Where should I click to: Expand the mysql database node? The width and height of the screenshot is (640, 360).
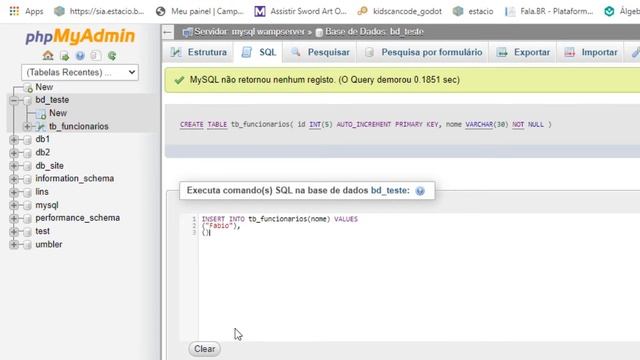coord(14,205)
